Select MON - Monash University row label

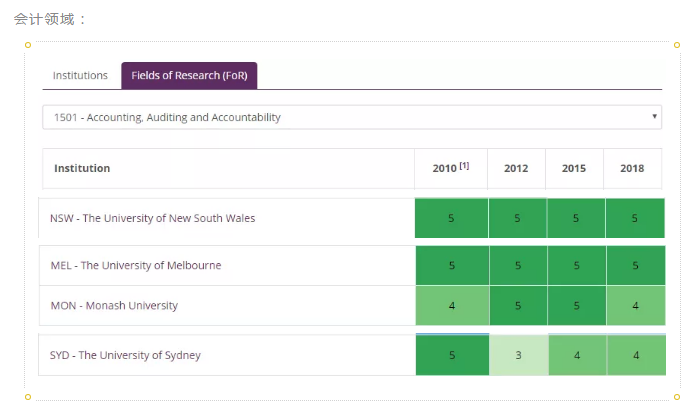point(114,305)
